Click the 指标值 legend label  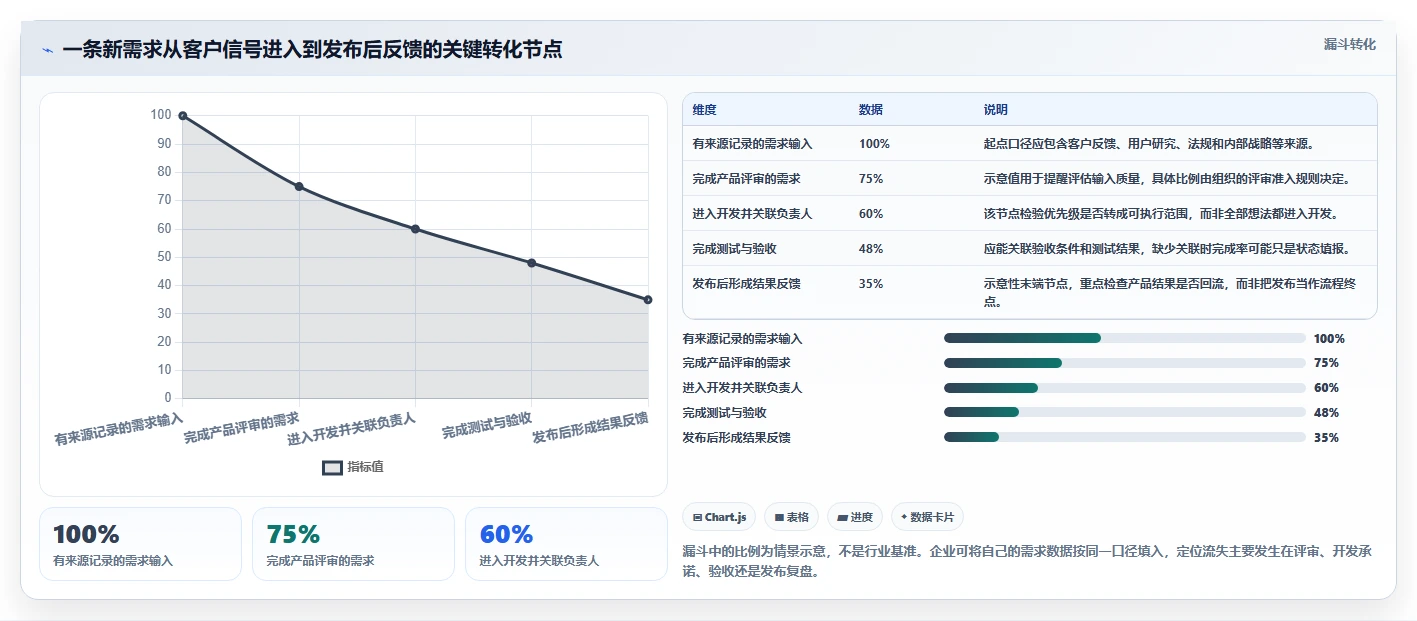(365, 467)
